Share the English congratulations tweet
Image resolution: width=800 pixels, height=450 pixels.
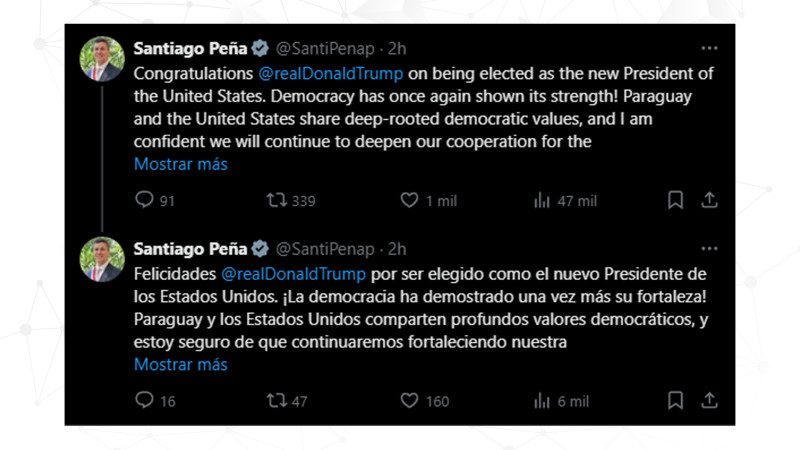[x=709, y=200]
